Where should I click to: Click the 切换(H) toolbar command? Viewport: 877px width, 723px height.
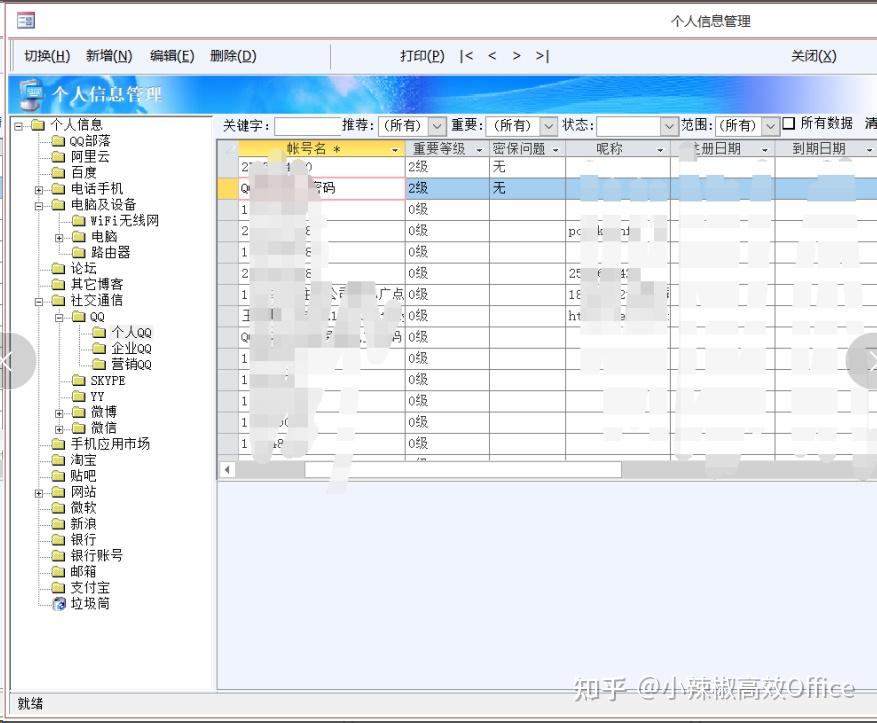[44, 56]
